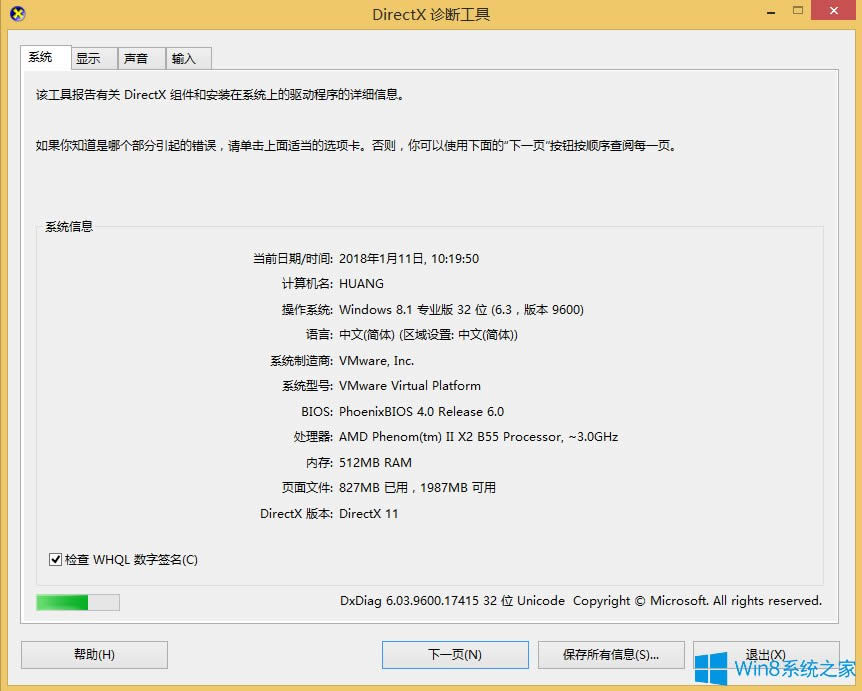Exit the tool using 退出(E)
The image size is (862, 691).
coord(766,654)
